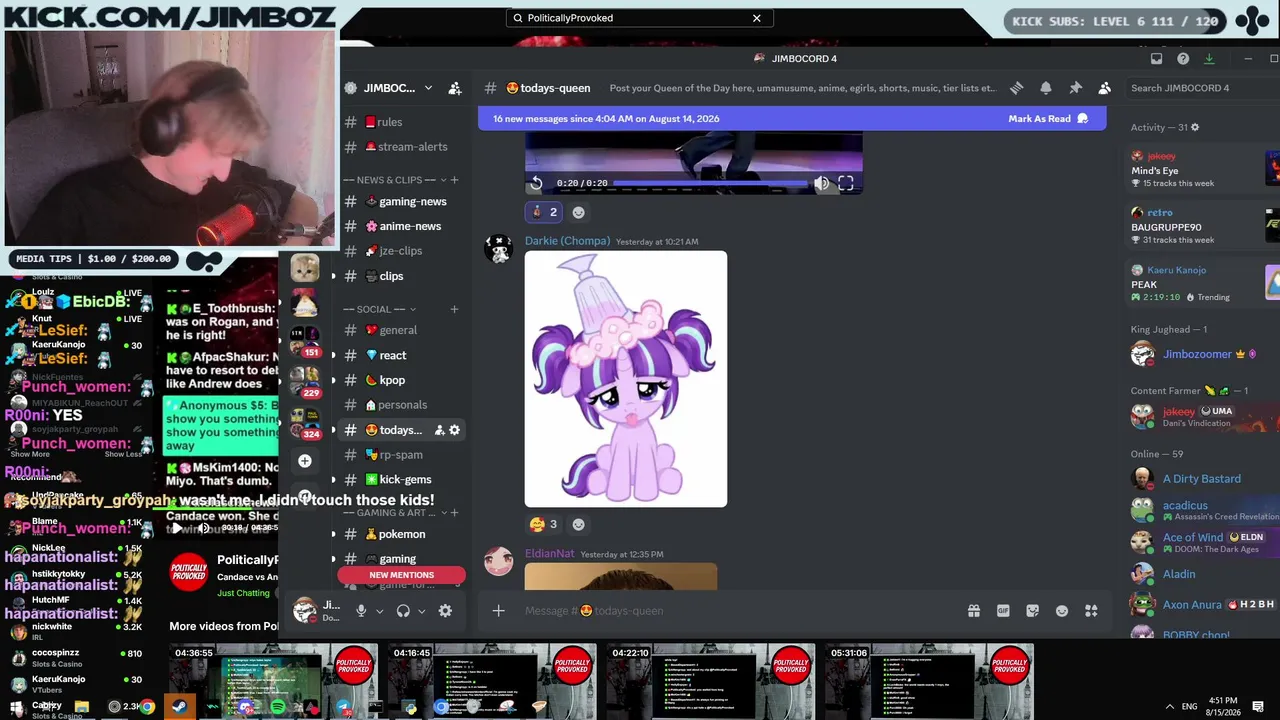This screenshot has width=1280, height=720.
Task: Open the Threads icon in channel header
Action: [x=1016, y=88]
